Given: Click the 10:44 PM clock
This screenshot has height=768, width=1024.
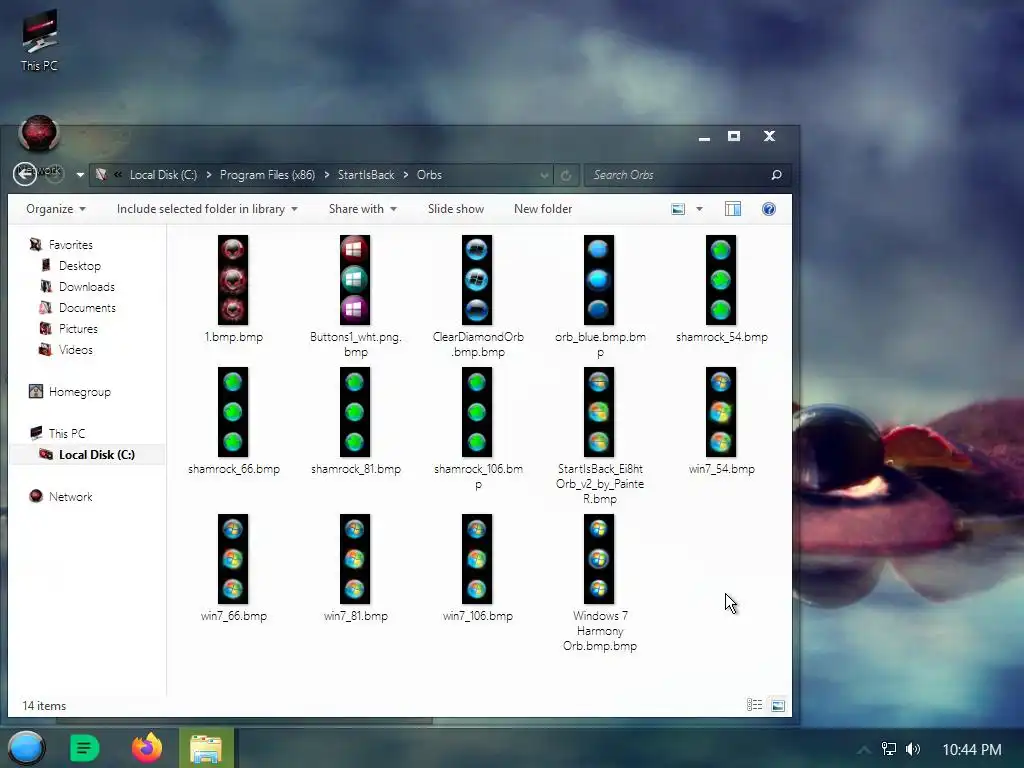Looking at the screenshot, I should 972,750.
